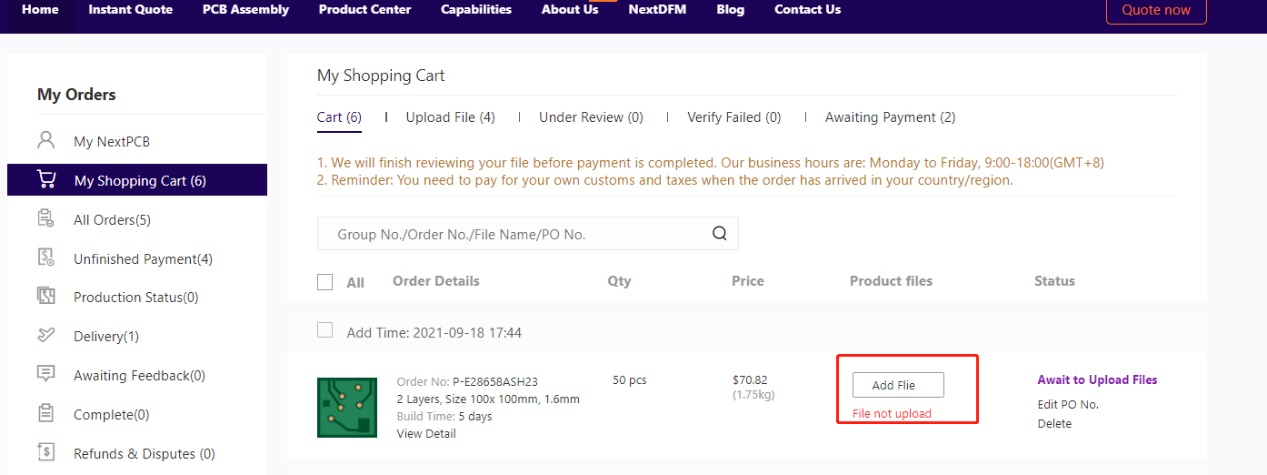Viewport: 1267px width, 475px height.
Task: Check the All select checkbox
Action: click(x=325, y=282)
